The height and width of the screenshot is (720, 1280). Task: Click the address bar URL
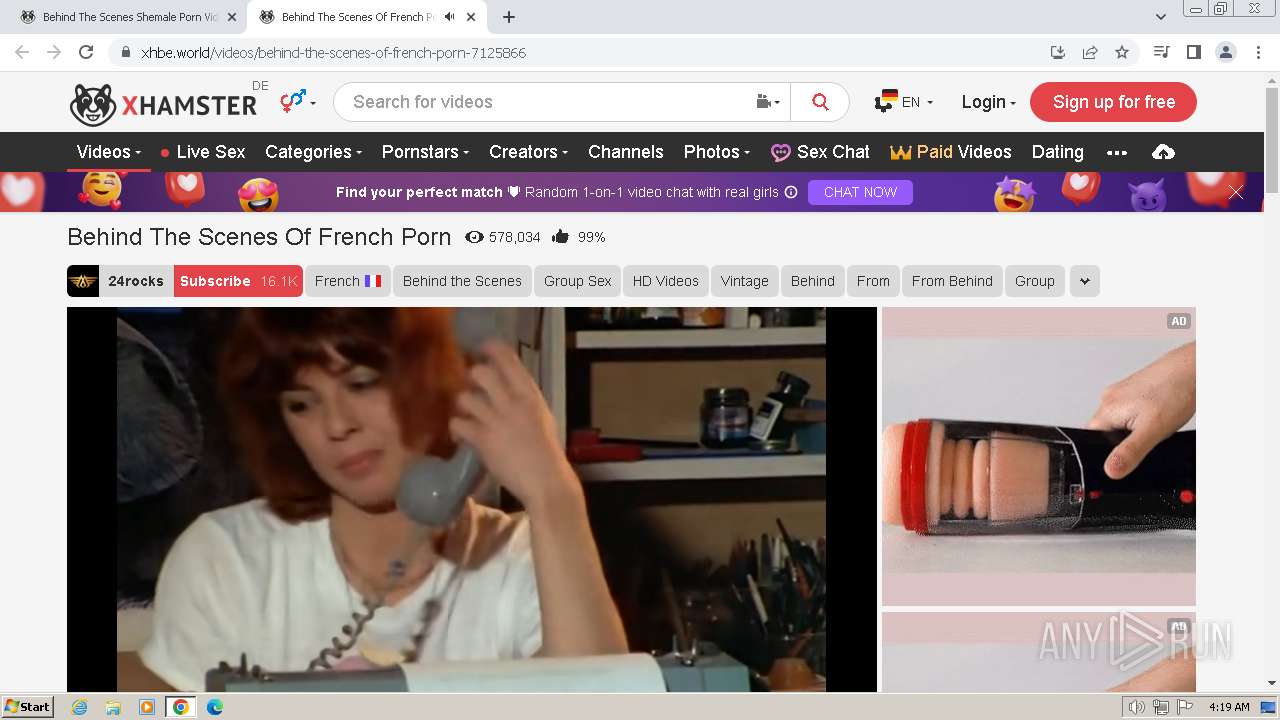333,53
